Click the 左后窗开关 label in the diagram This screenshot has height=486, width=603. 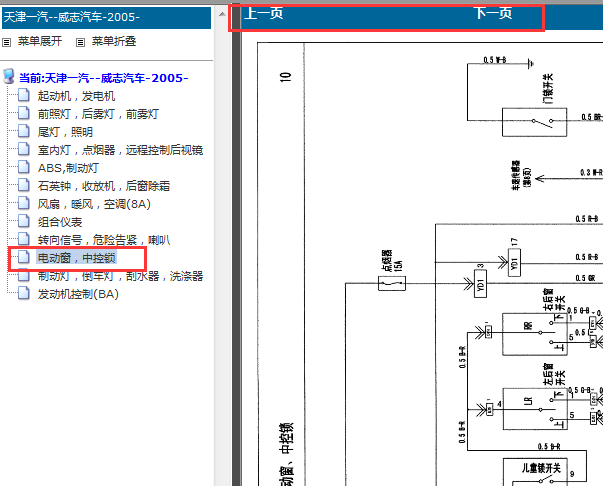[x=554, y=374]
